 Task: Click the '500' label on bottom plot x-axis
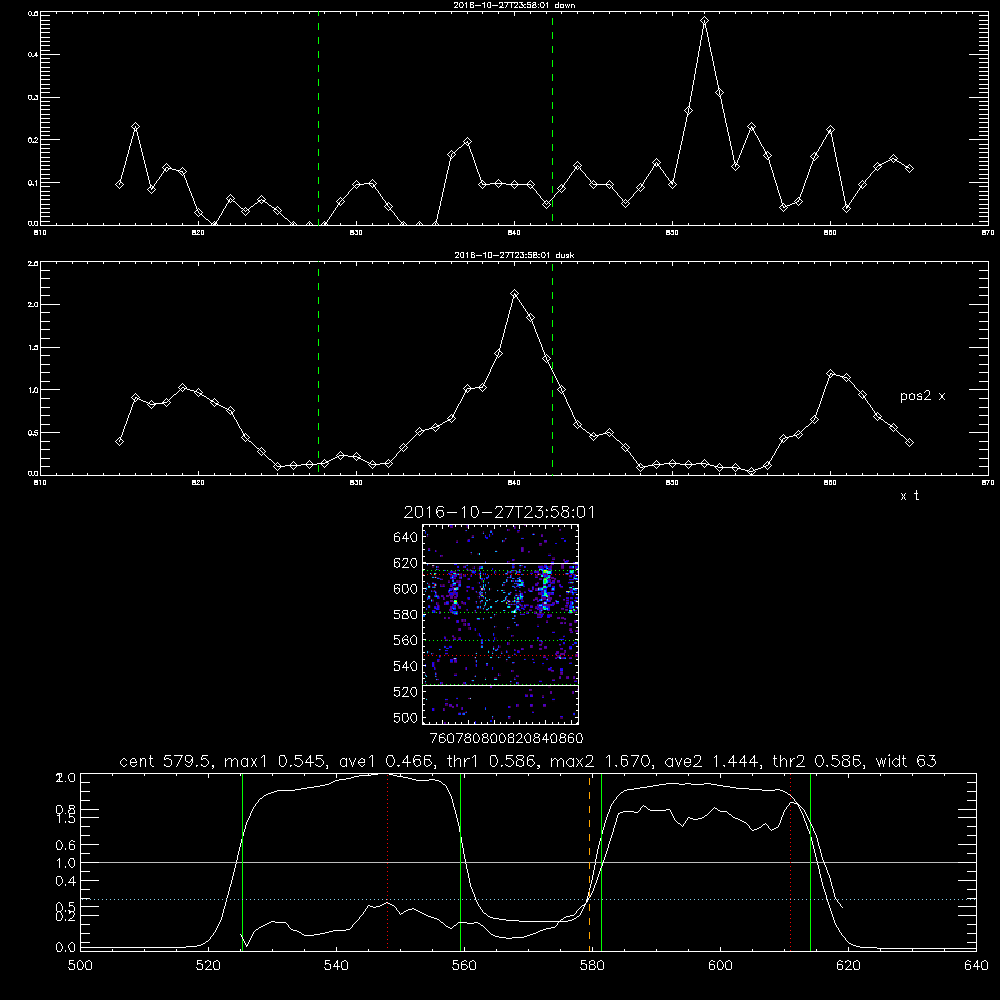(80, 966)
